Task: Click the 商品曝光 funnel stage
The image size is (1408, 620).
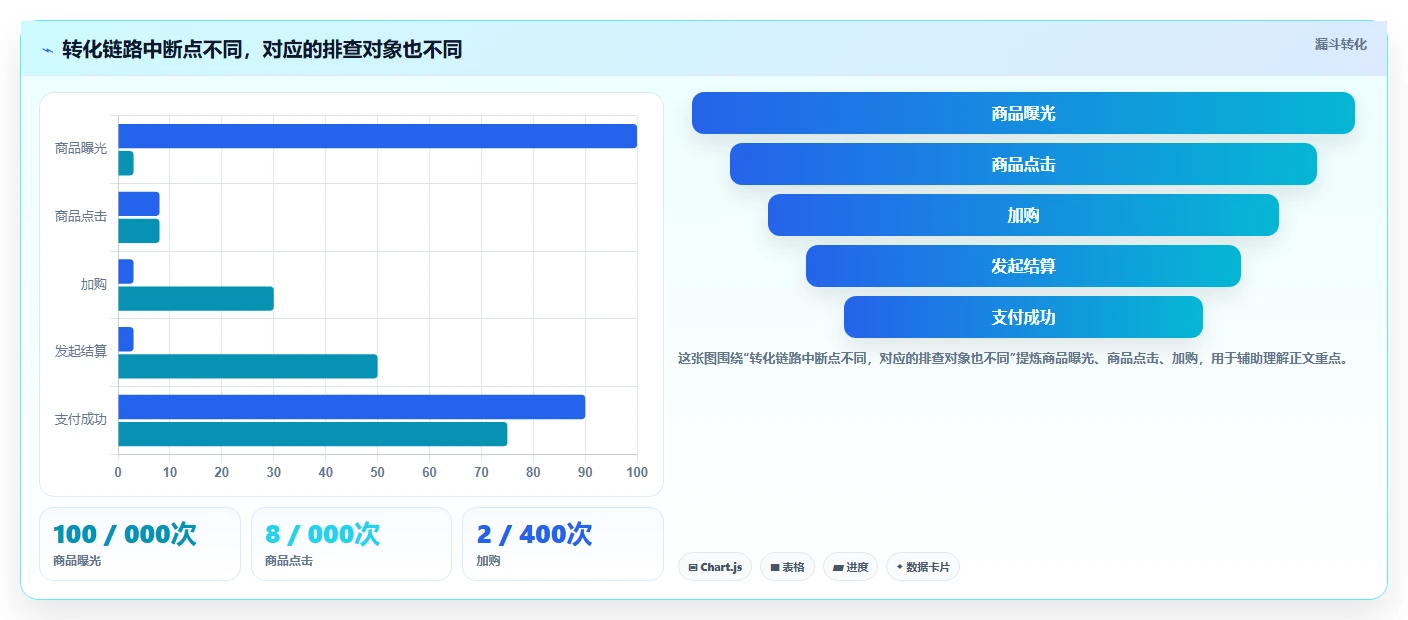Action: click(1023, 113)
